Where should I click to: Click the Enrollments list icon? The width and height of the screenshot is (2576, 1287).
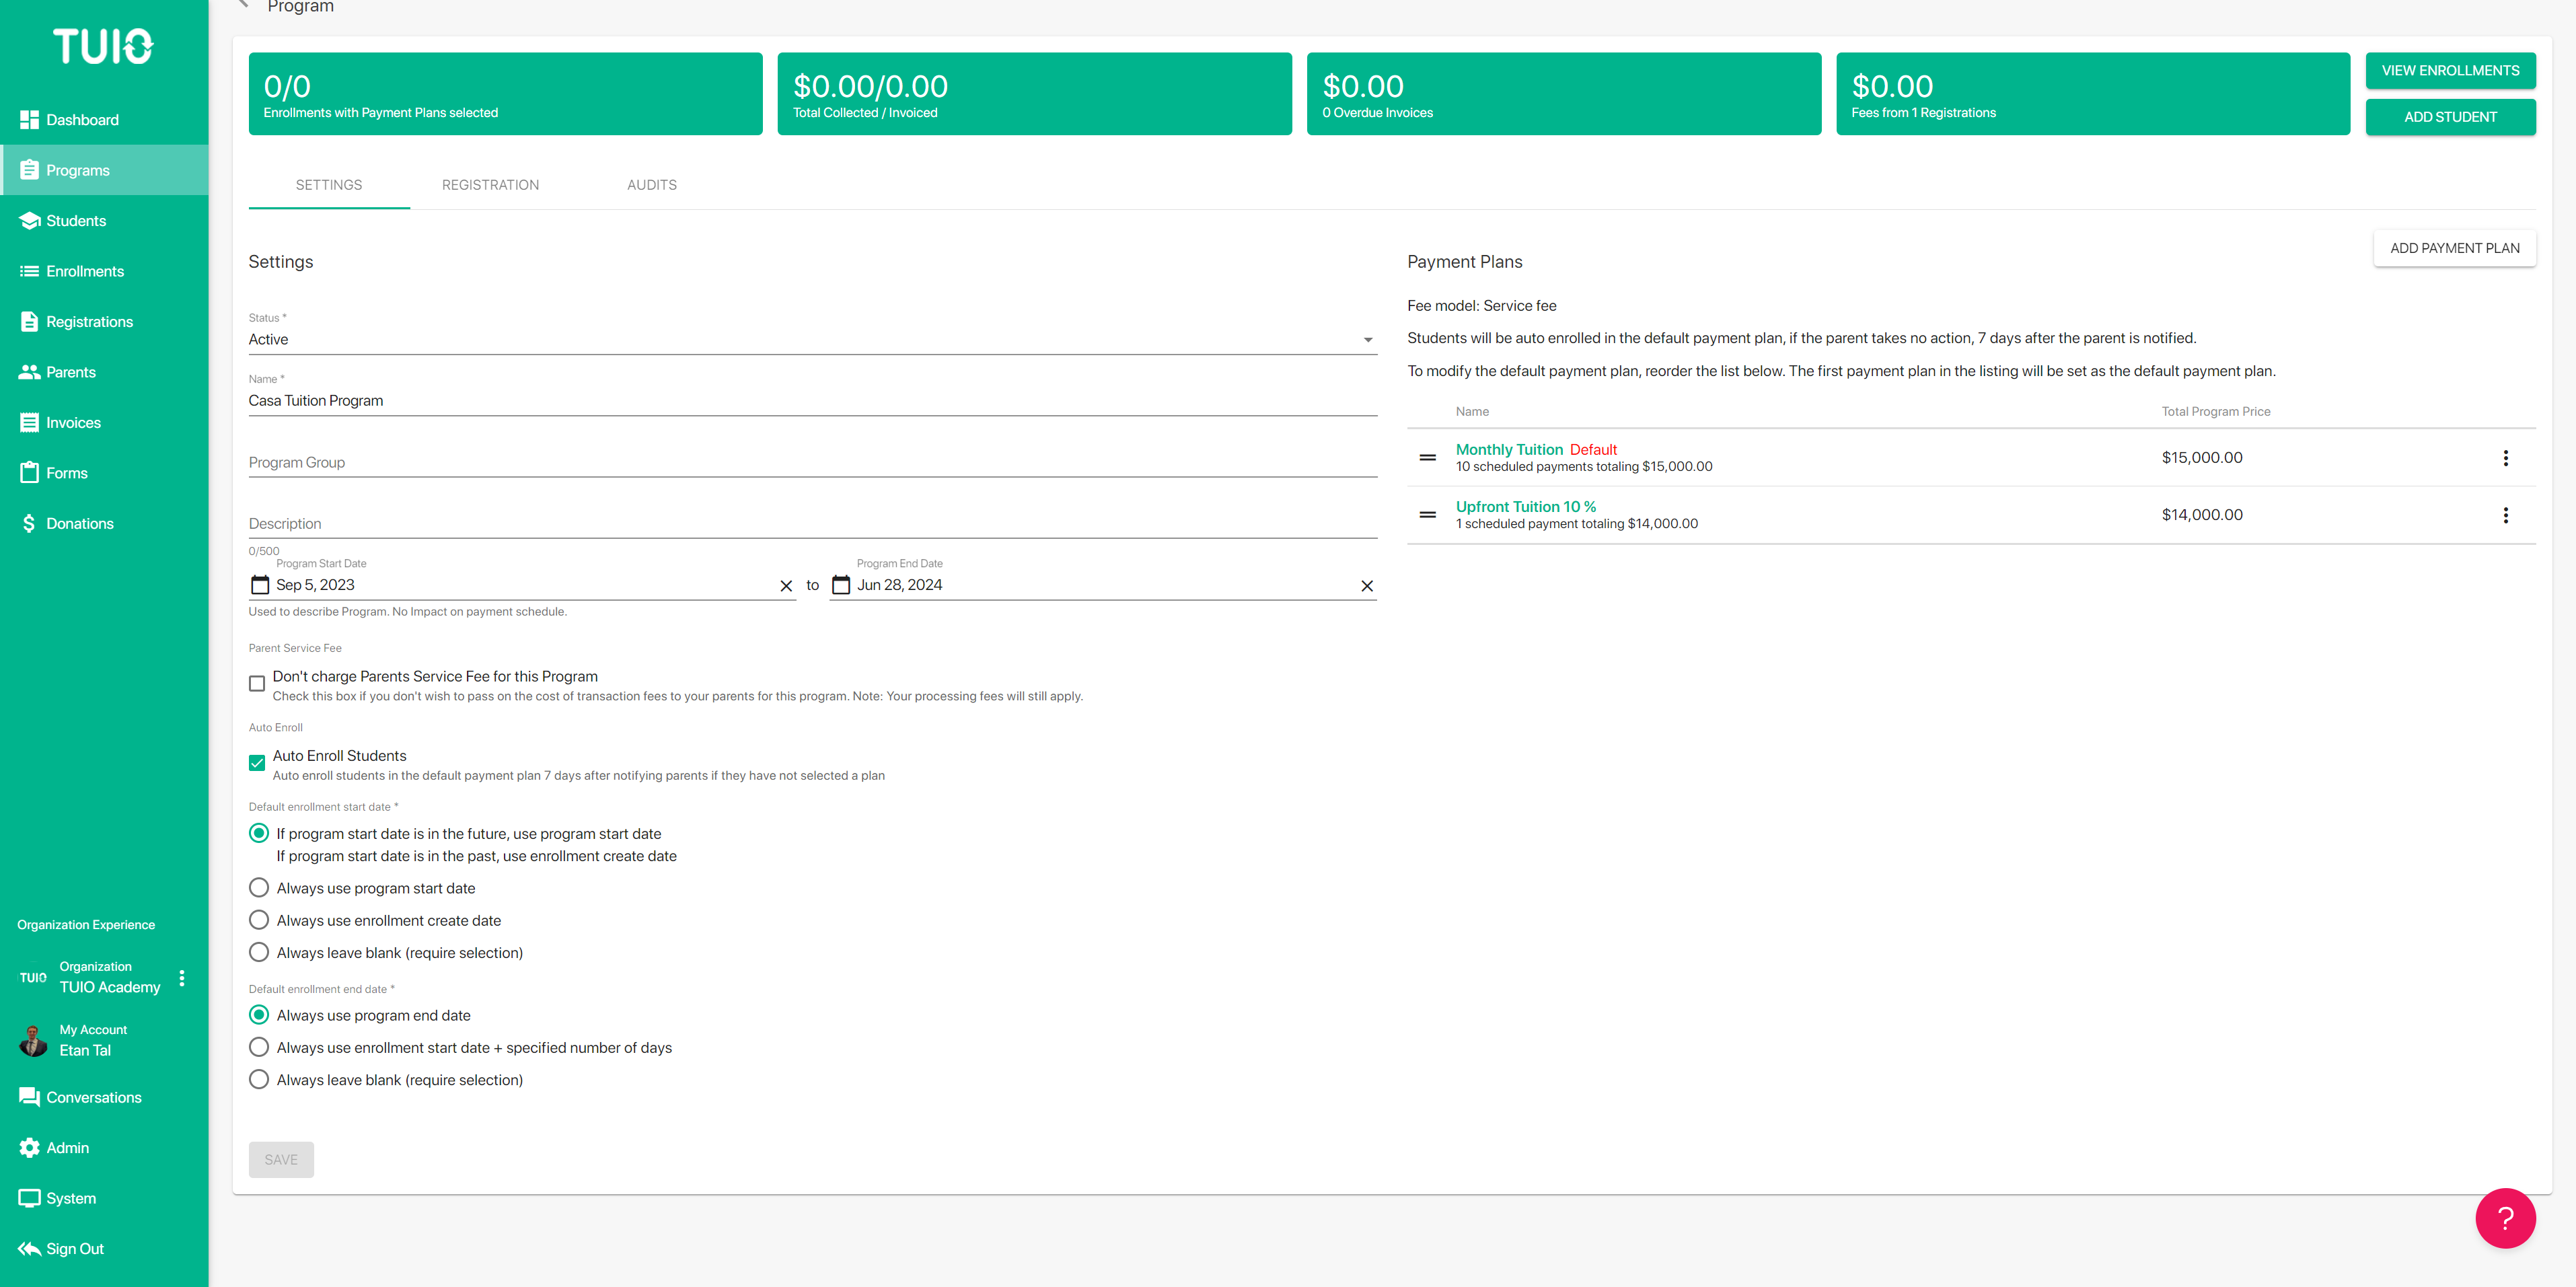[29, 271]
